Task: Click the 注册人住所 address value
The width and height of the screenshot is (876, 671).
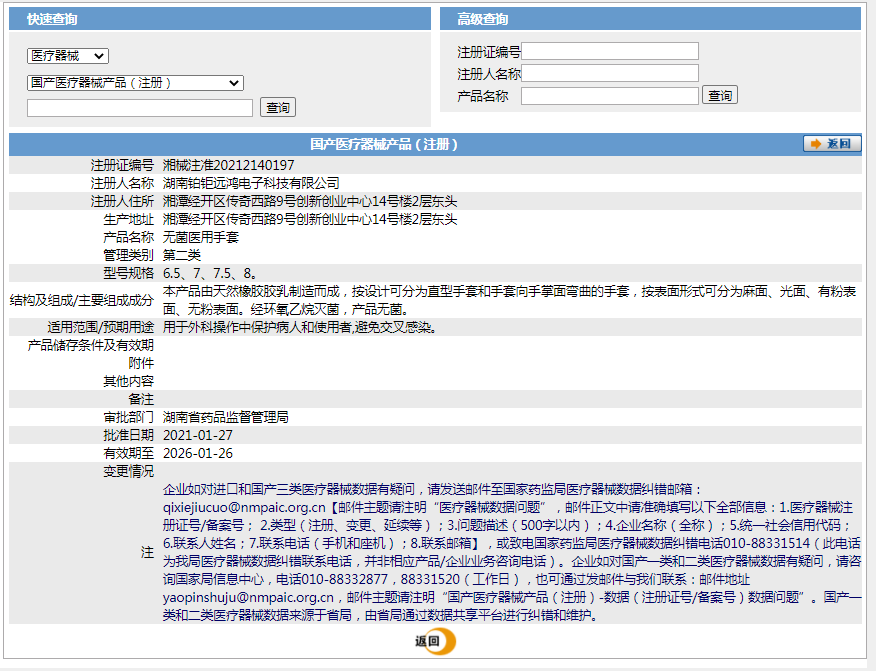Action: pos(310,201)
